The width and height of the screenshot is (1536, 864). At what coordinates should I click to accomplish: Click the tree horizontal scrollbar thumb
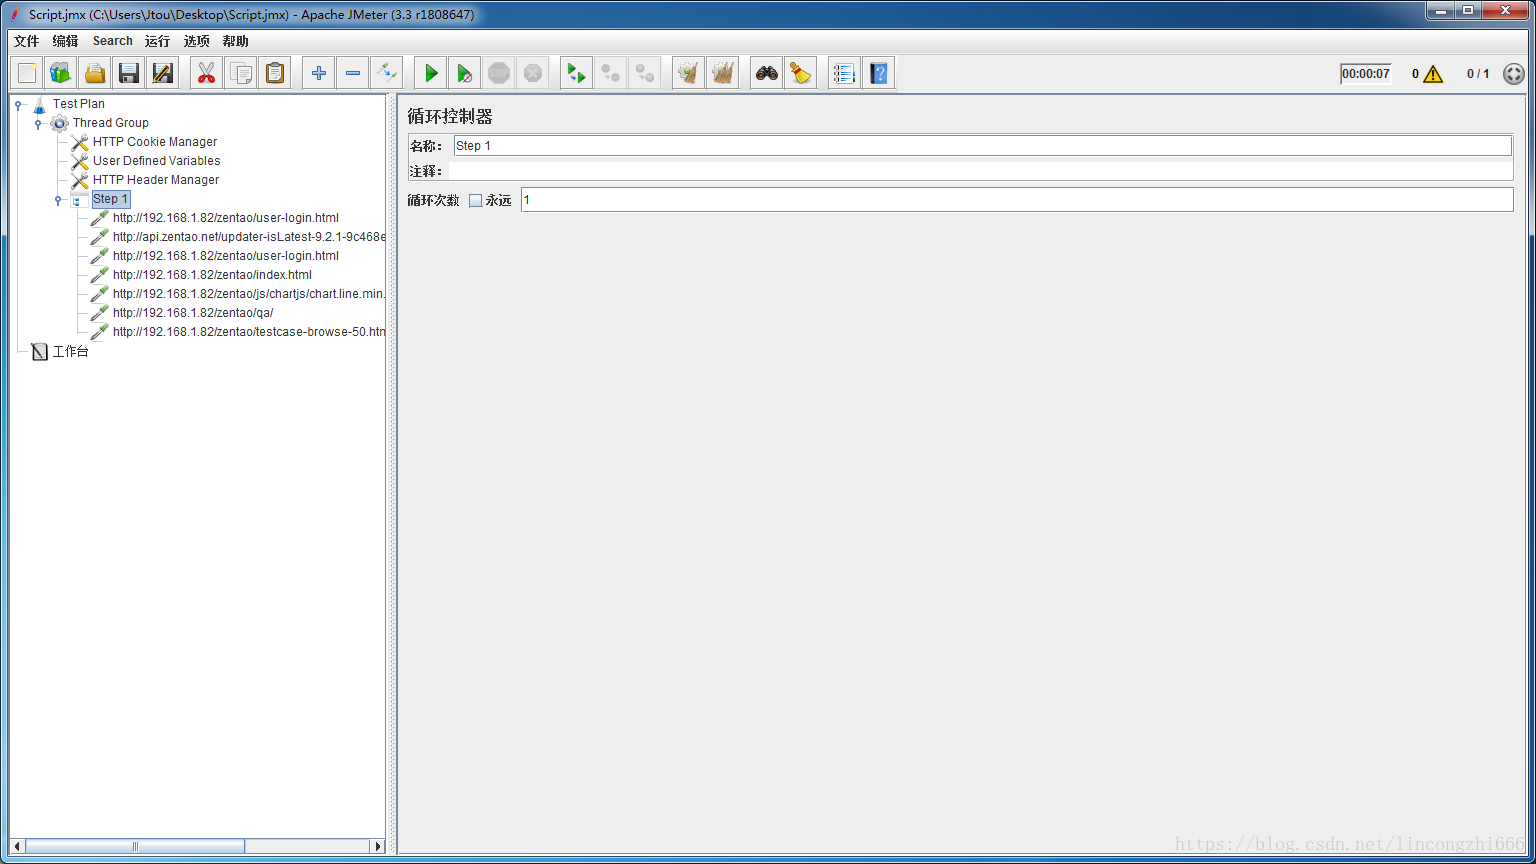coord(135,846)
